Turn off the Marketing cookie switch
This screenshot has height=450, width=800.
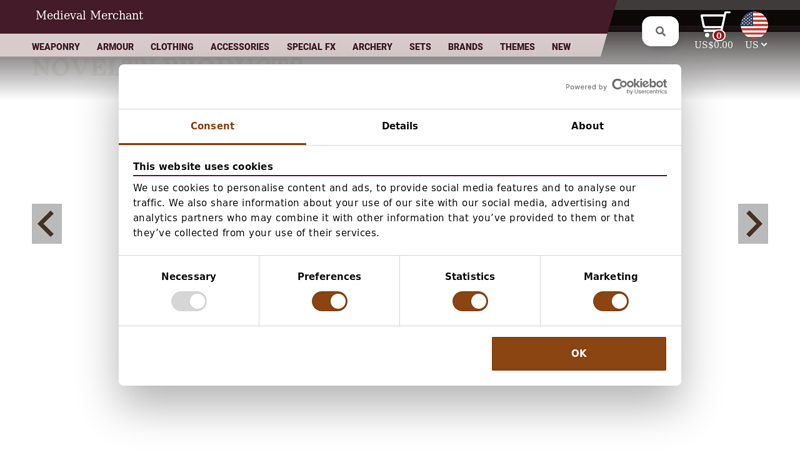(x=611, y=302)
